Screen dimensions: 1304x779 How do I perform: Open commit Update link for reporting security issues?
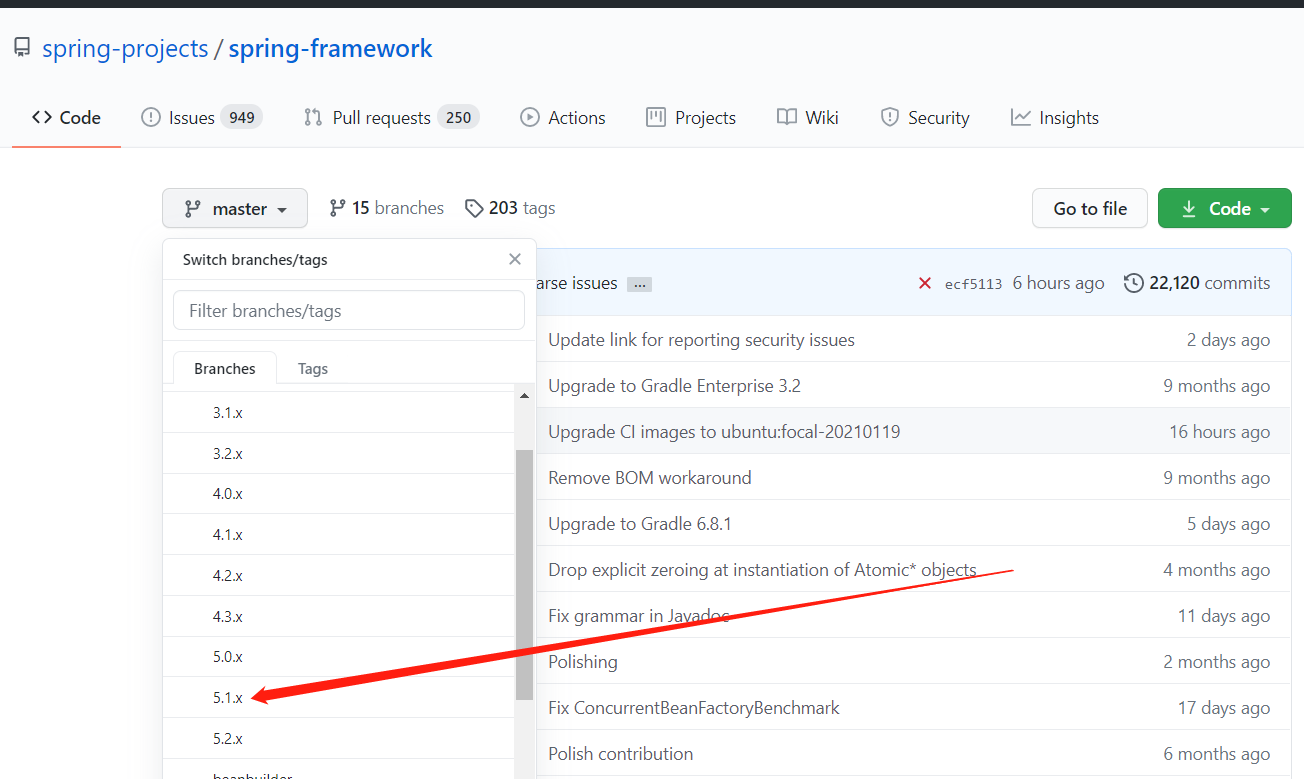(x=701, y=340)
